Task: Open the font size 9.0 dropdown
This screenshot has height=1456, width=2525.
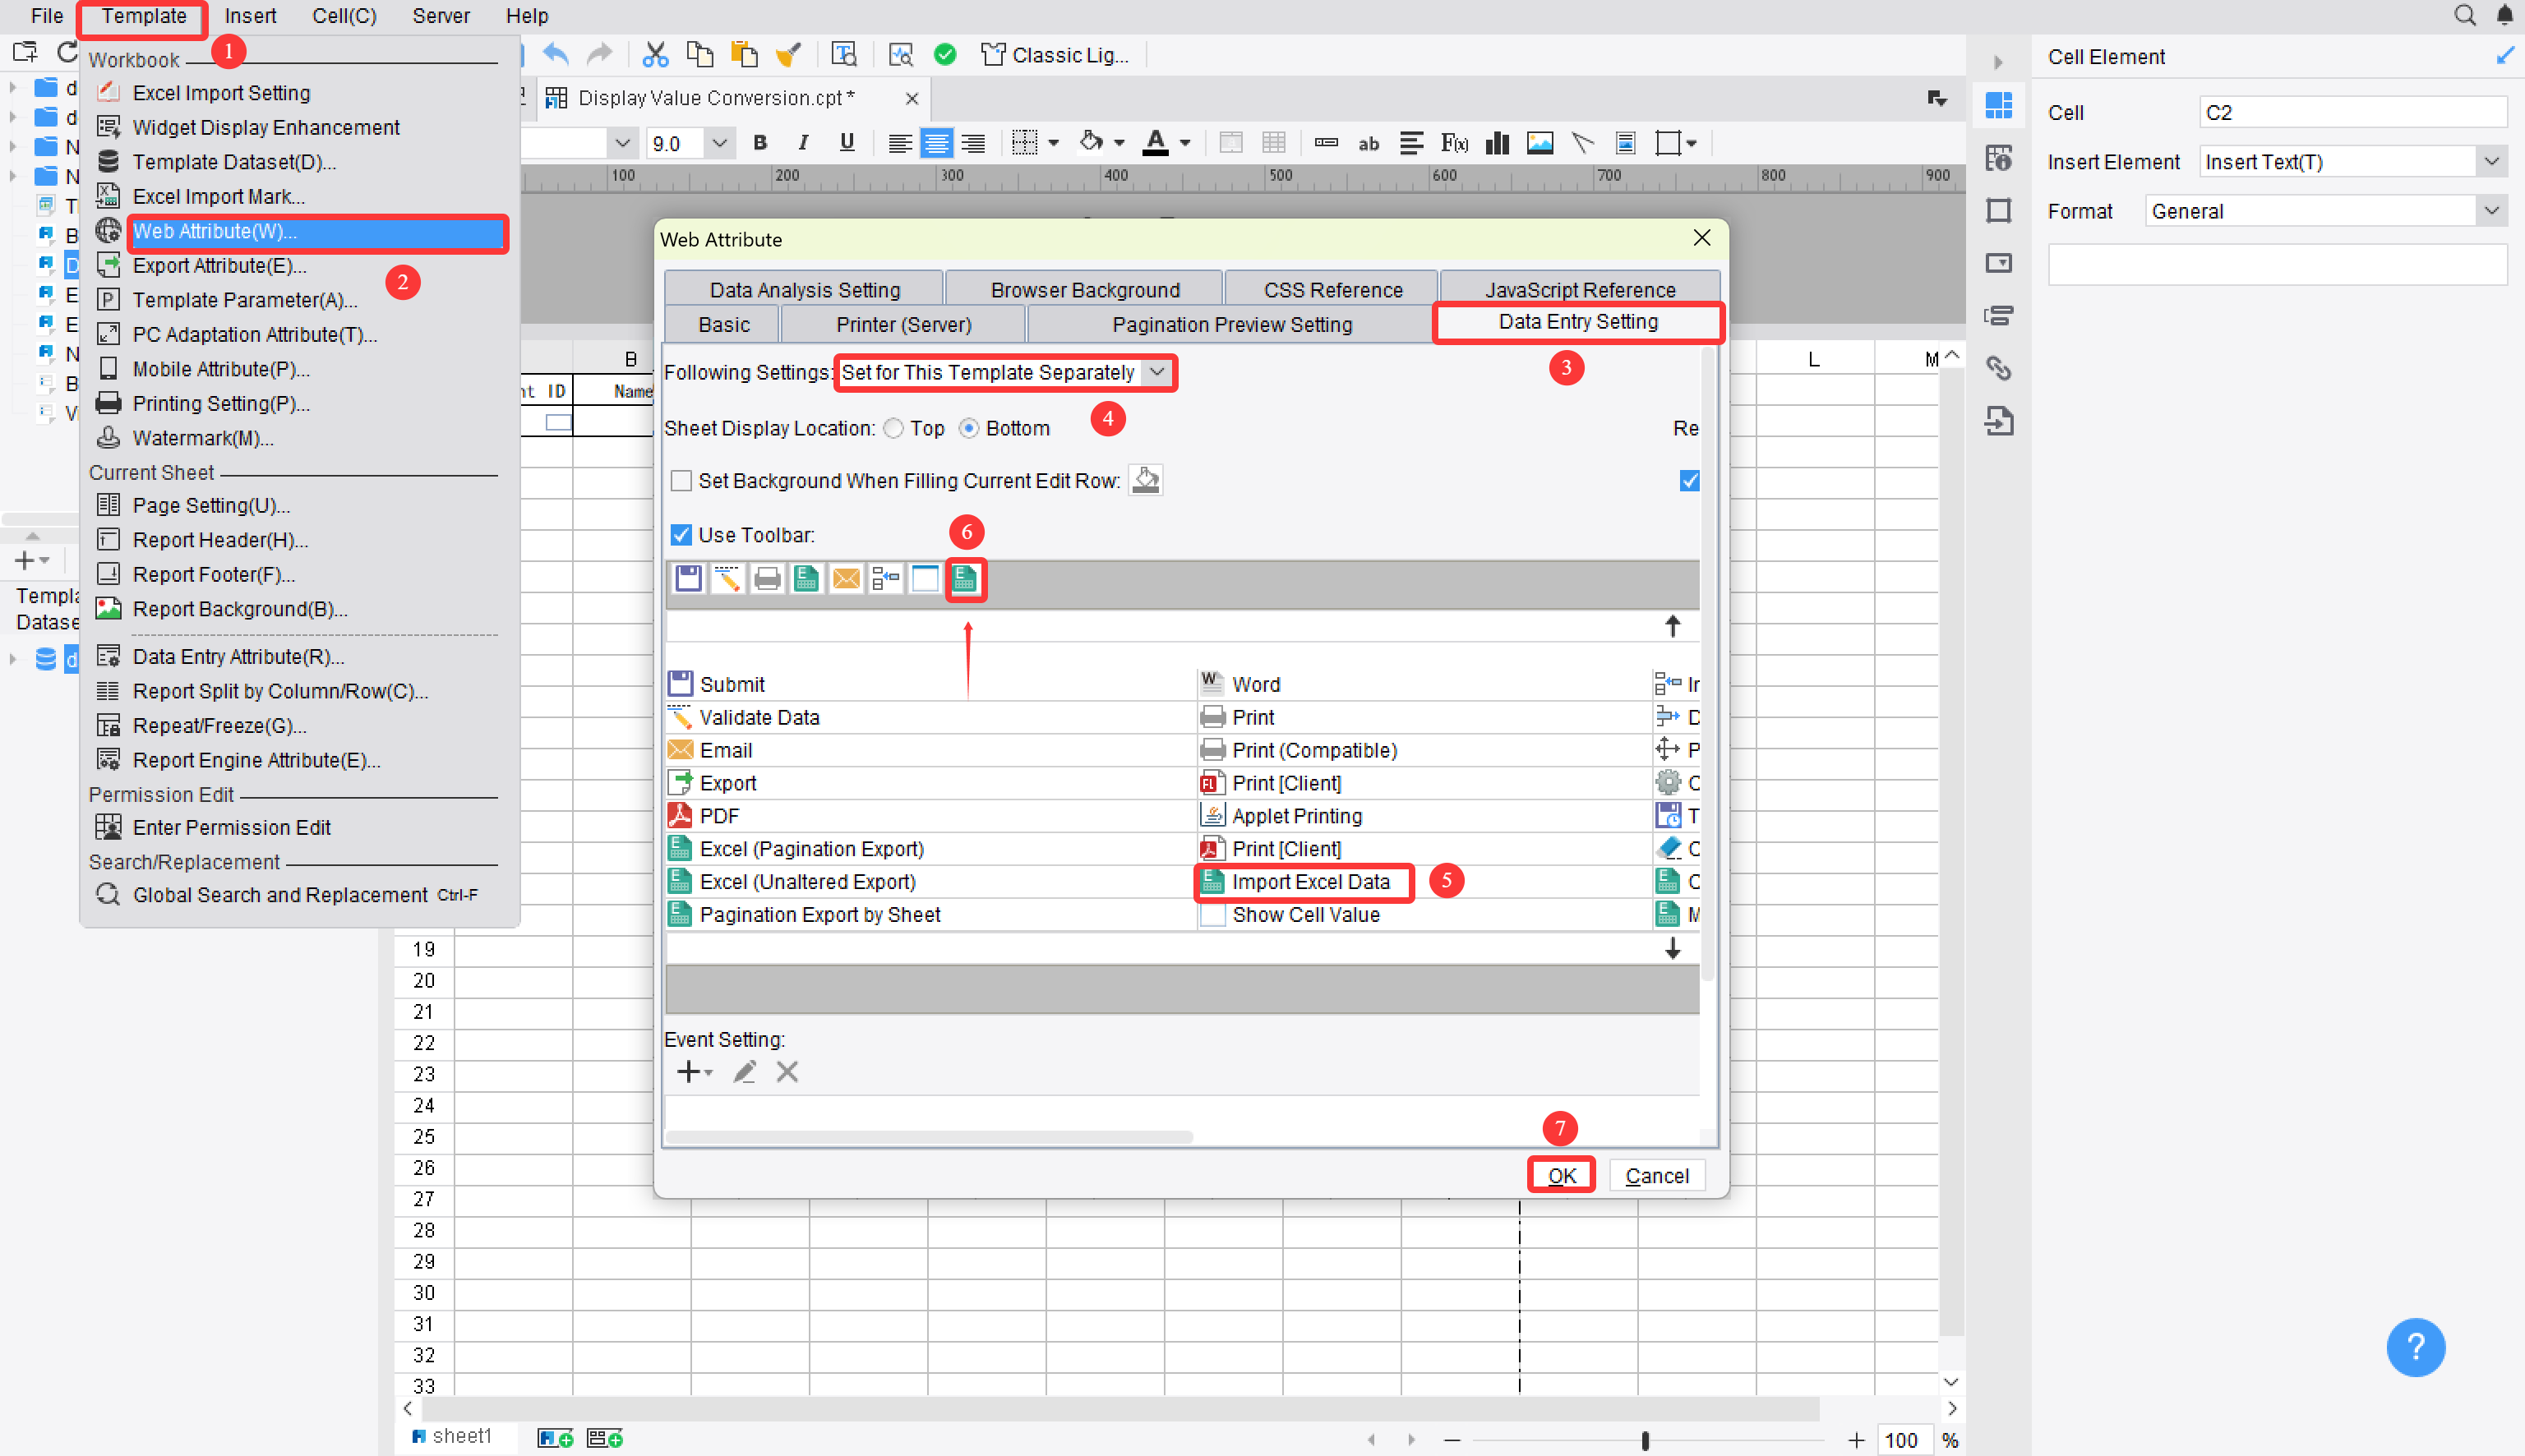Action: click(719, 144)
